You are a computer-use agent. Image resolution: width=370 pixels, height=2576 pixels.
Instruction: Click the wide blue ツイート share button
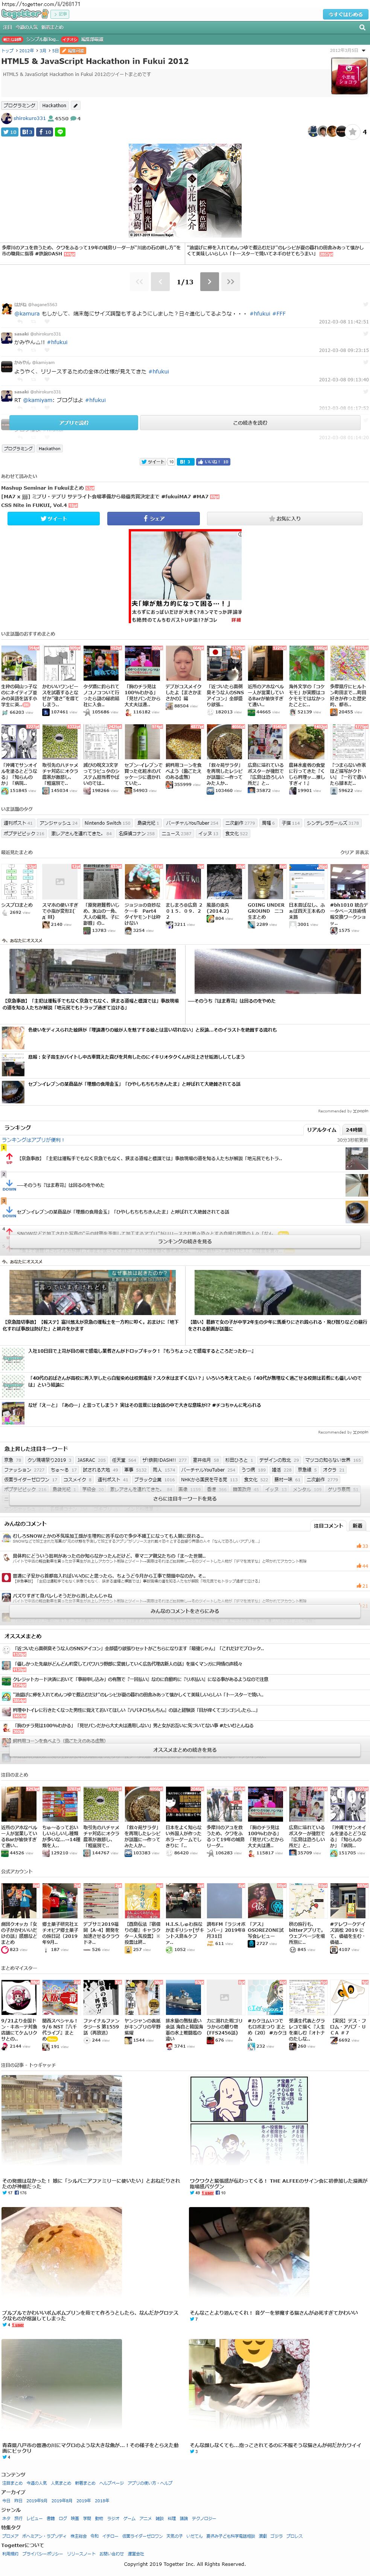pyautogui.click(x=54, y=518)
